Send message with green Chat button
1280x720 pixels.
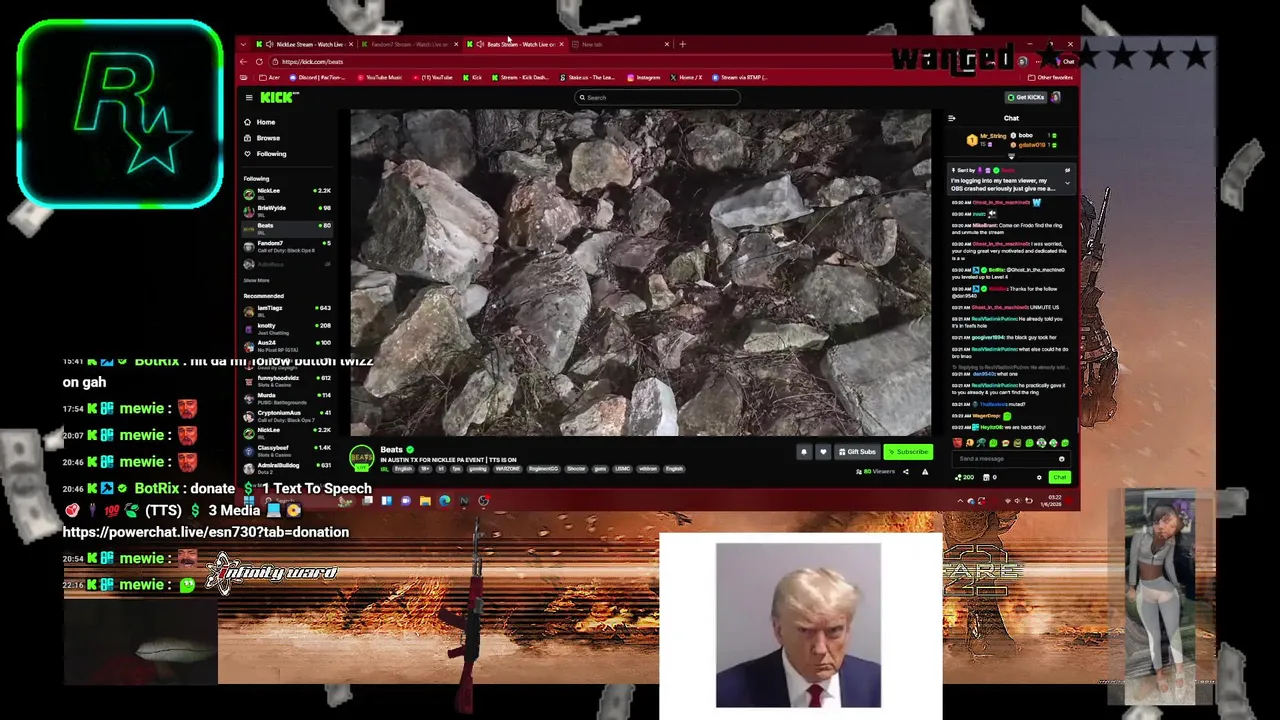coord(1060,477)
